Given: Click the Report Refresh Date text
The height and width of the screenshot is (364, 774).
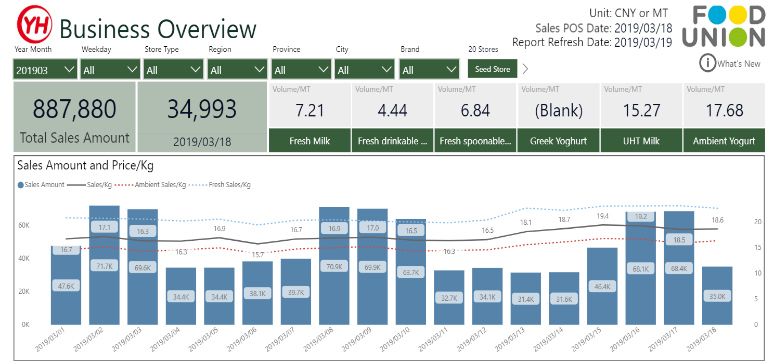Looking at the screenshot, I should click(x=592, y=42).
